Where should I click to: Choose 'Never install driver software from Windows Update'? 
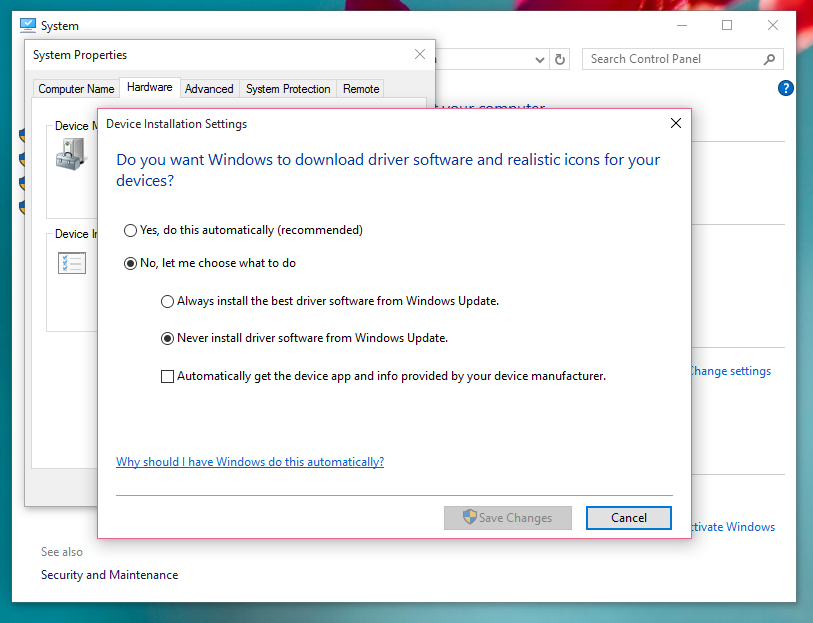tap(167, 338)
